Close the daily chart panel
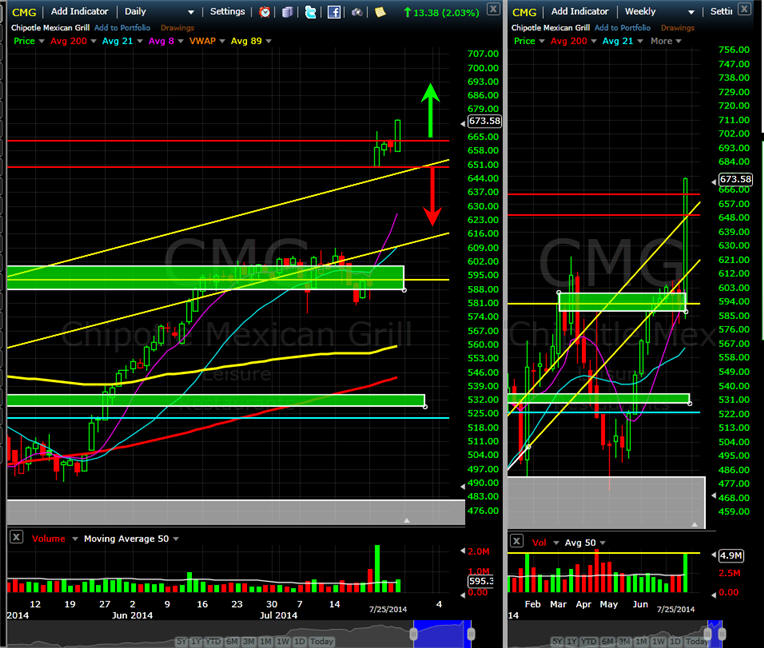 (x=493, y=9)
